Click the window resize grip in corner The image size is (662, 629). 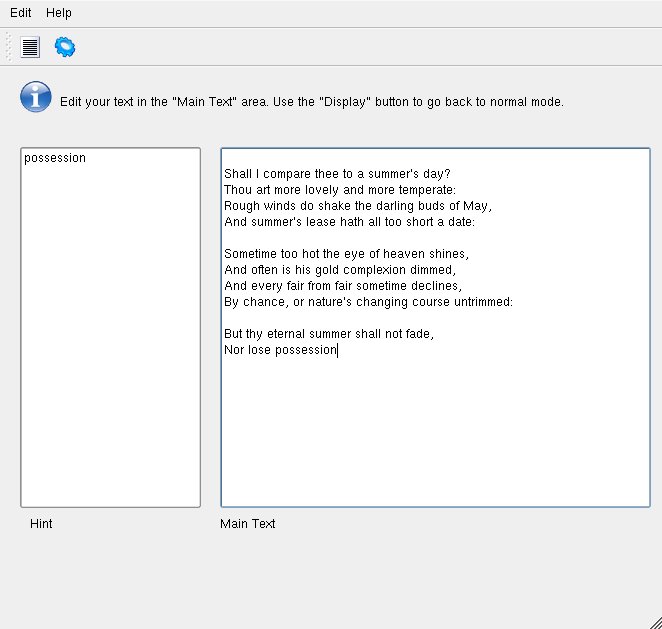click(656, 623)
